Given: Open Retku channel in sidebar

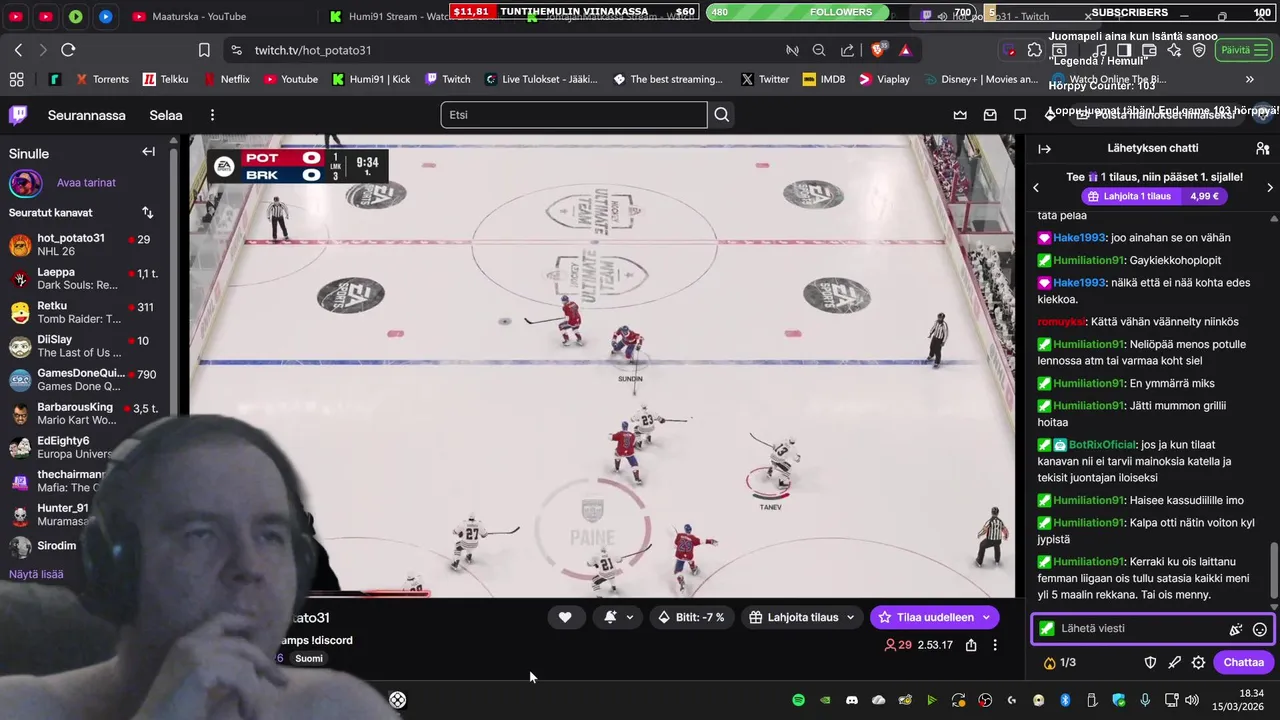Looking at the screenshot, I should click(85, 312).
